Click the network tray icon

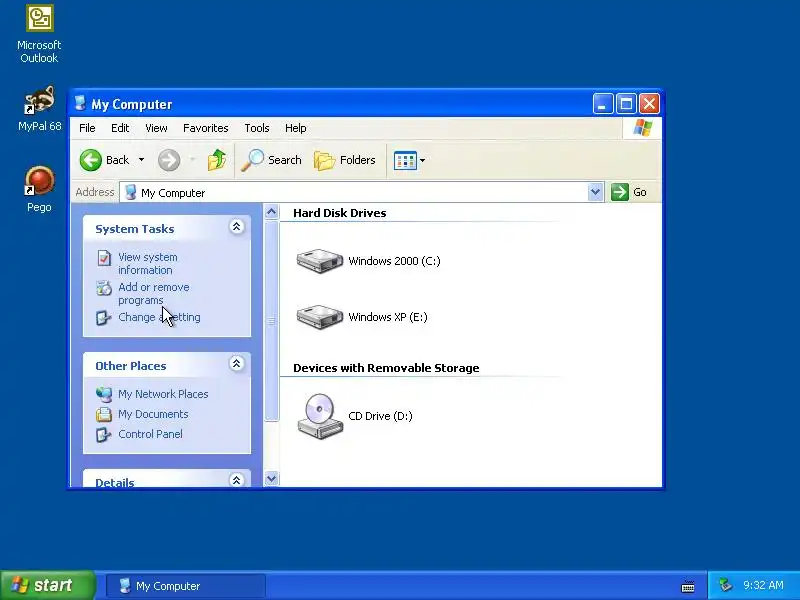coord(724,585)
